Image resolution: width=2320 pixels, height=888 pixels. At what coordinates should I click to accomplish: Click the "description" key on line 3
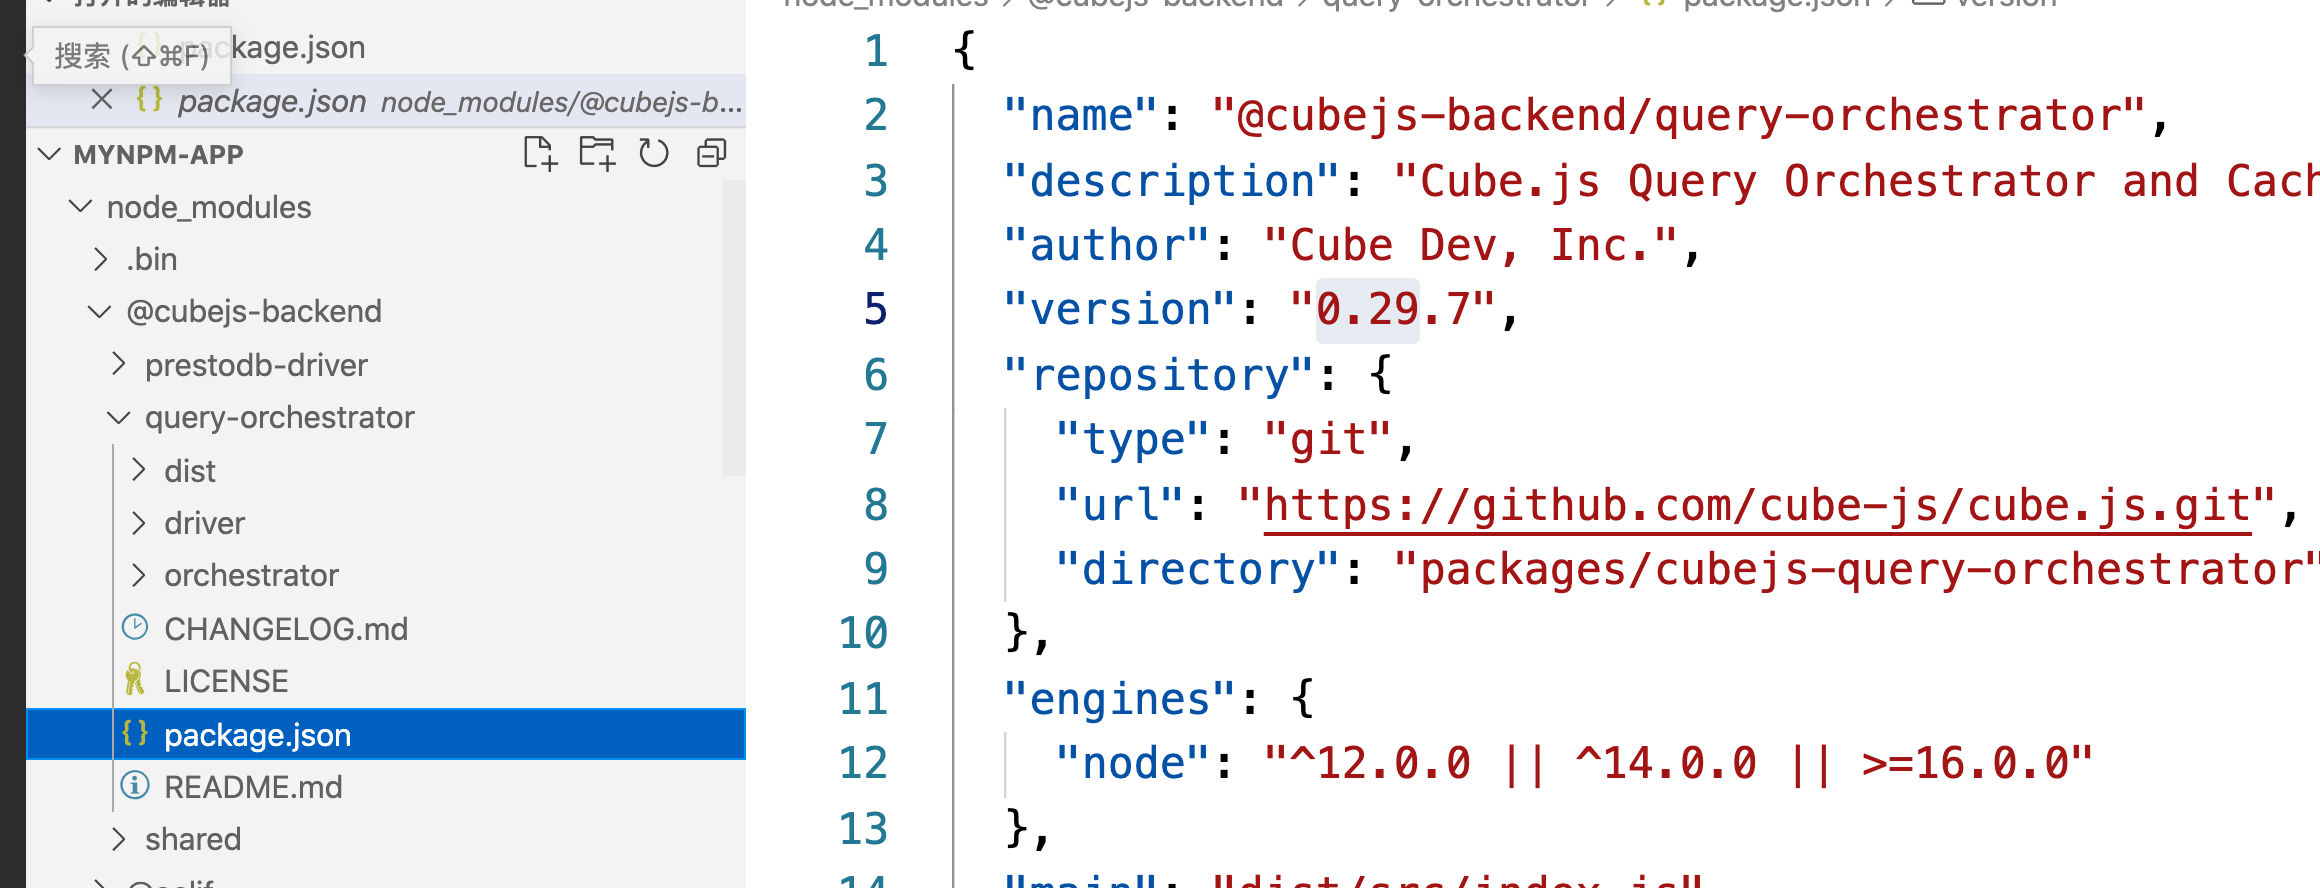[x=1172, y=182]
